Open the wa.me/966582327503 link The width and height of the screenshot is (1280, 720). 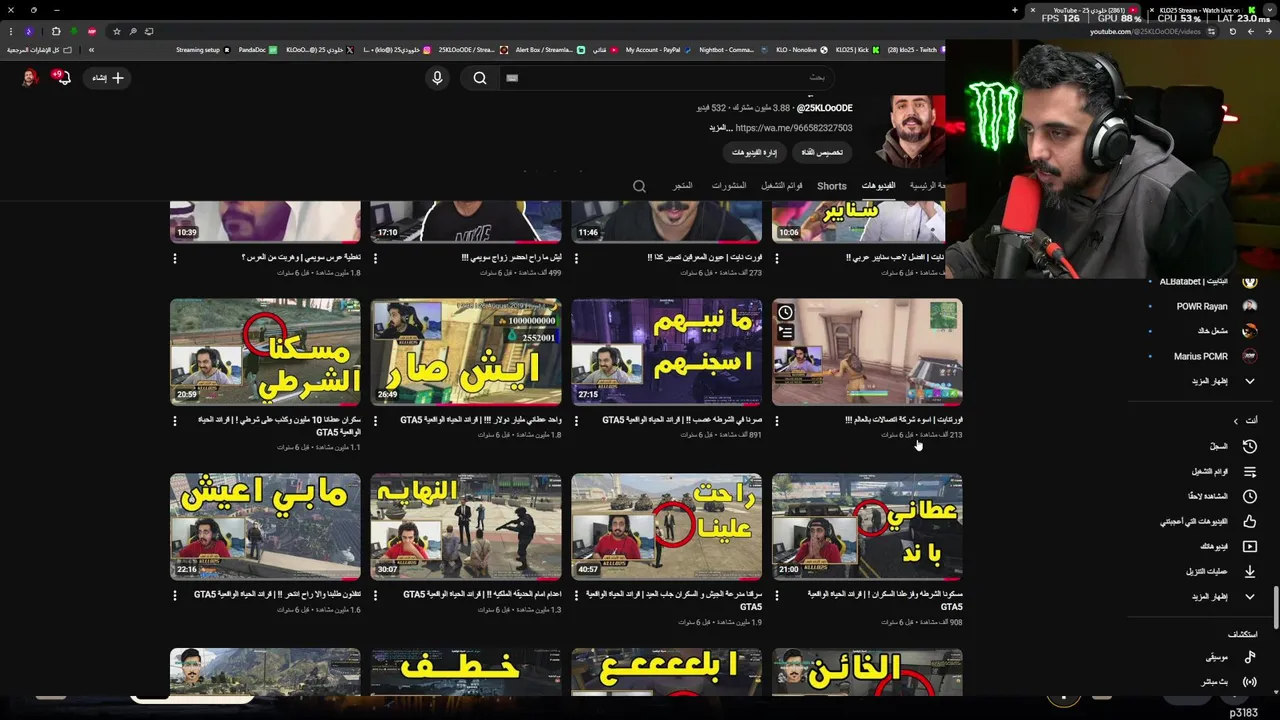click(x=794, y=128)
